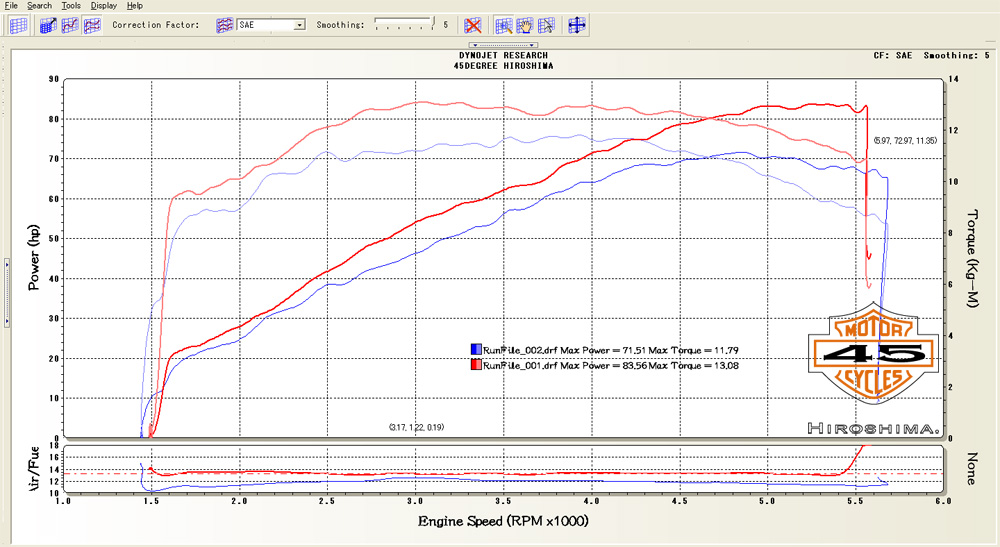Click the left edge panel expander handle
Viewport: 1000px width, 547px height.
point(5,292)
